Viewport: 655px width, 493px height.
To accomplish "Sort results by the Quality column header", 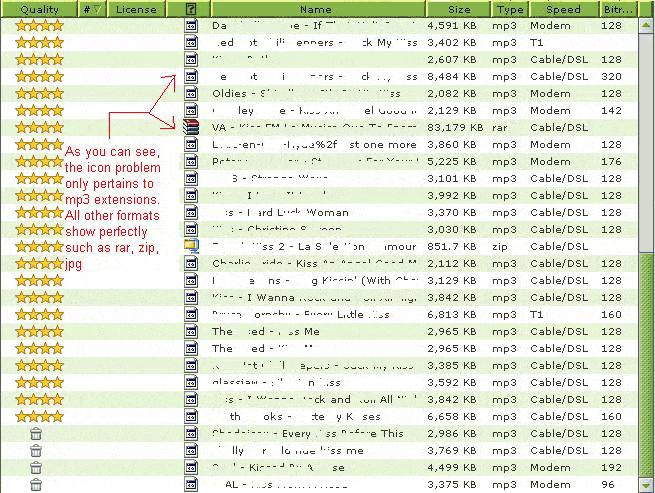I will (x=39, y=8).
